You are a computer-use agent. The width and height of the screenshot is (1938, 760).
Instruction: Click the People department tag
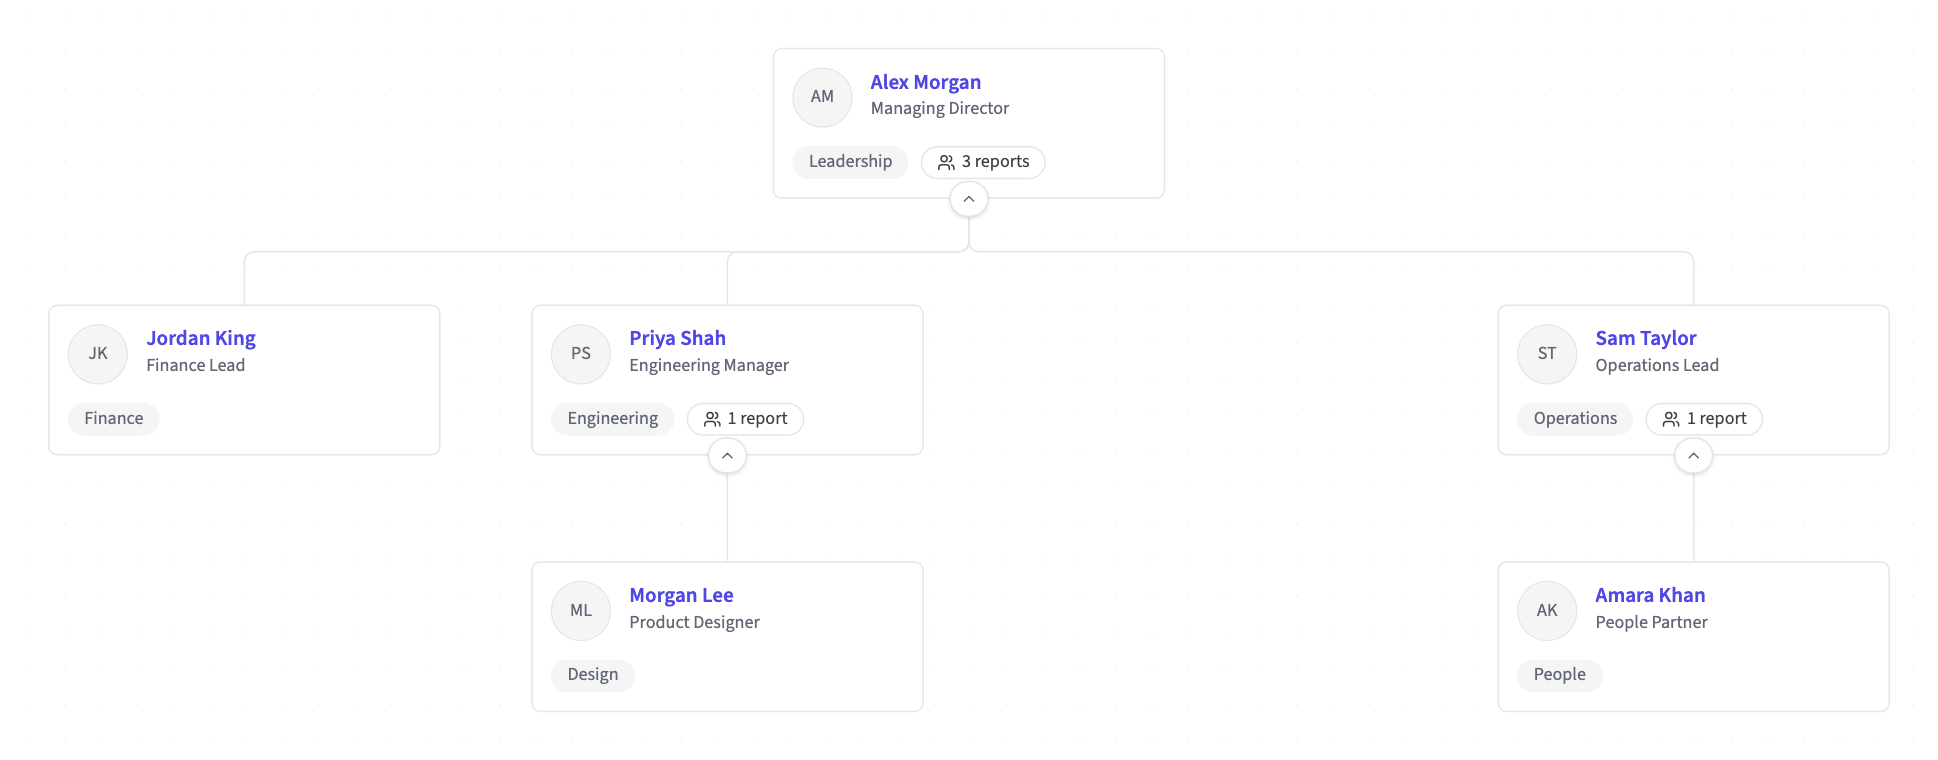click(x=1560, y=675)
